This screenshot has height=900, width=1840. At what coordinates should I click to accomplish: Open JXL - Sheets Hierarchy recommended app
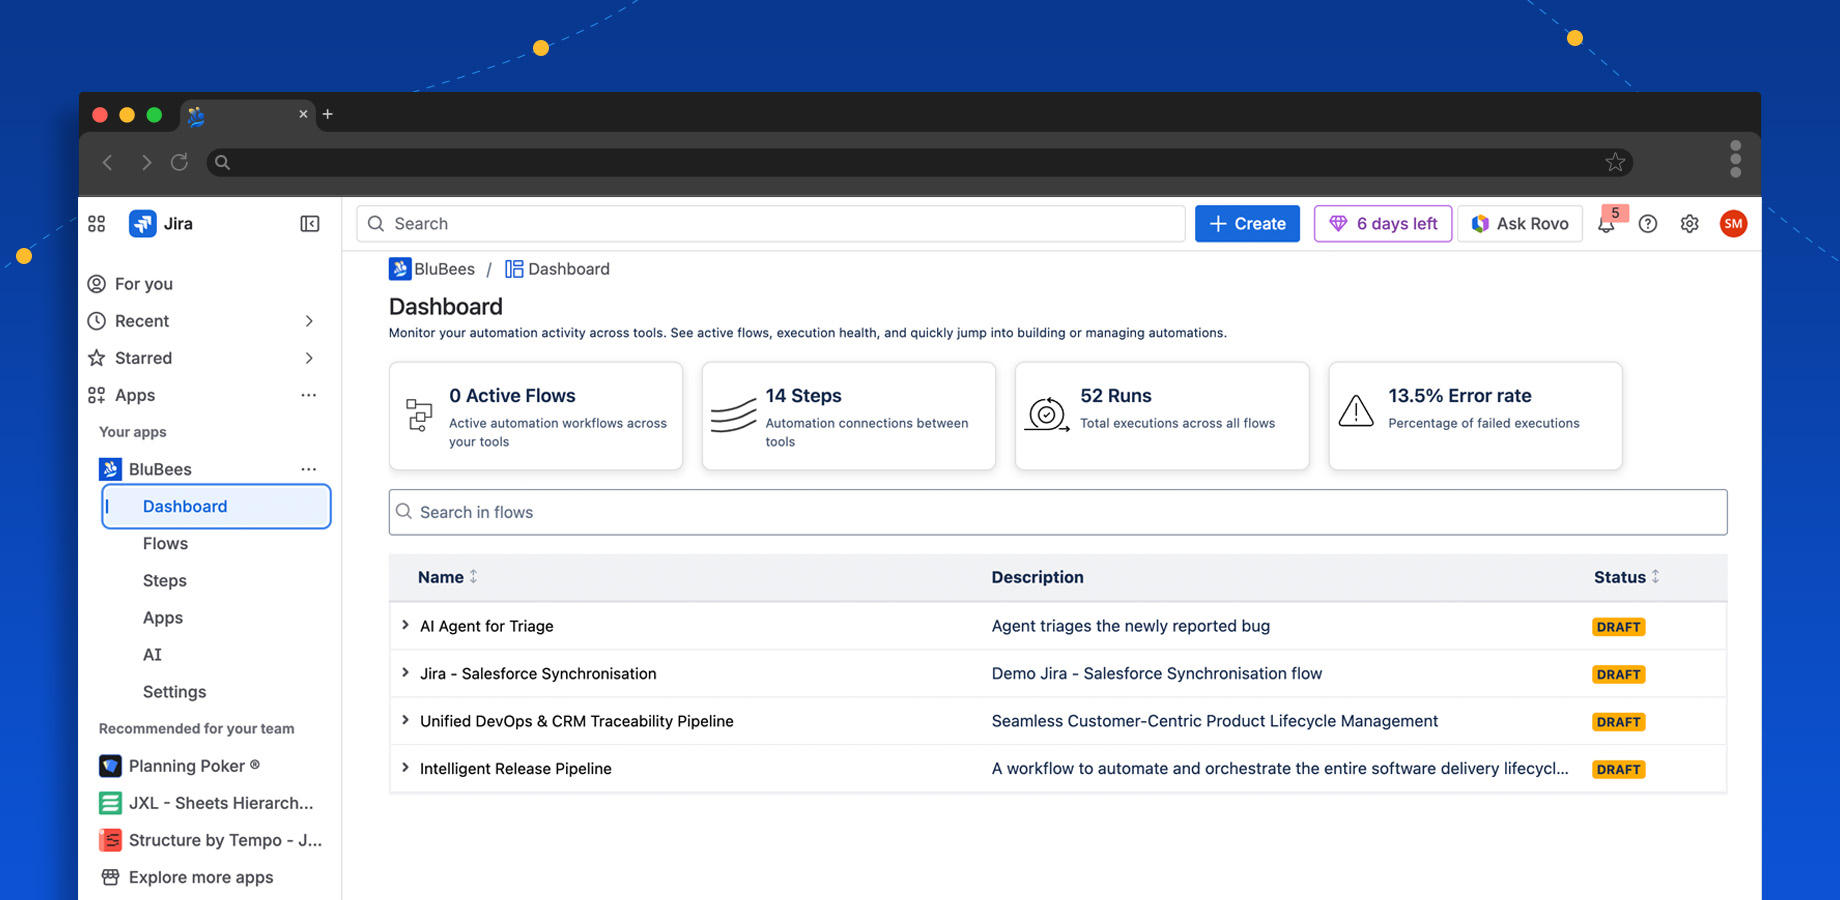point(221,803)
